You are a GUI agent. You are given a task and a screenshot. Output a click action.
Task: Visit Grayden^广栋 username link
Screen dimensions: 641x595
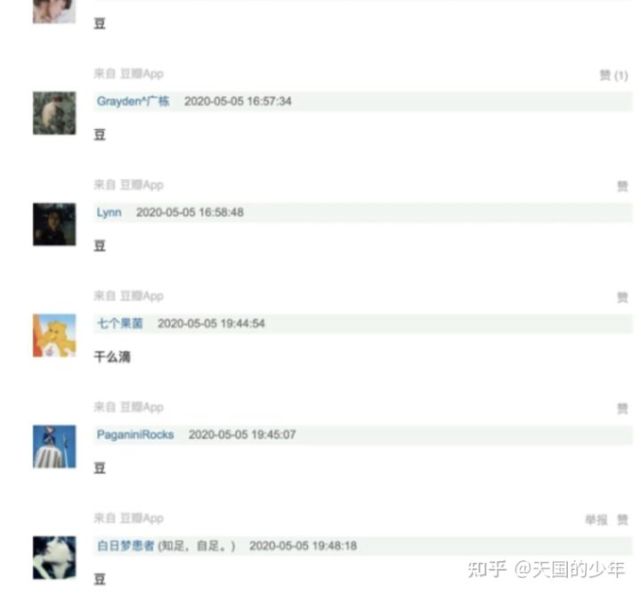coord(133,101)
